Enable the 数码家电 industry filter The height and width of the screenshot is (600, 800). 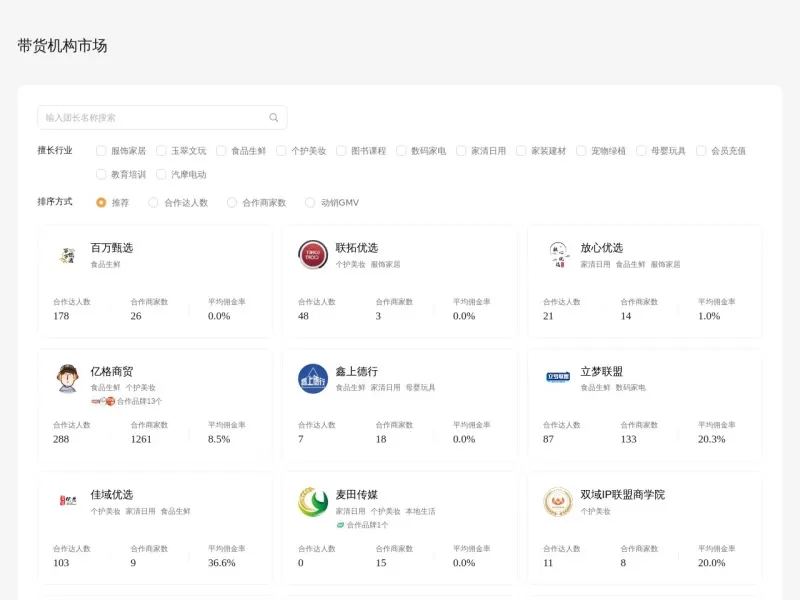click(402, 150)
